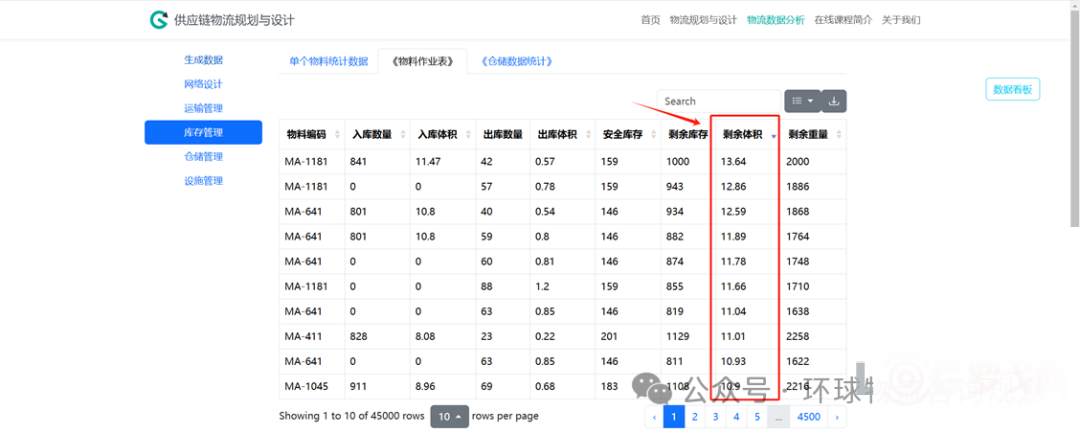
Task: Click the export download icon button
Action: point(833,101)
